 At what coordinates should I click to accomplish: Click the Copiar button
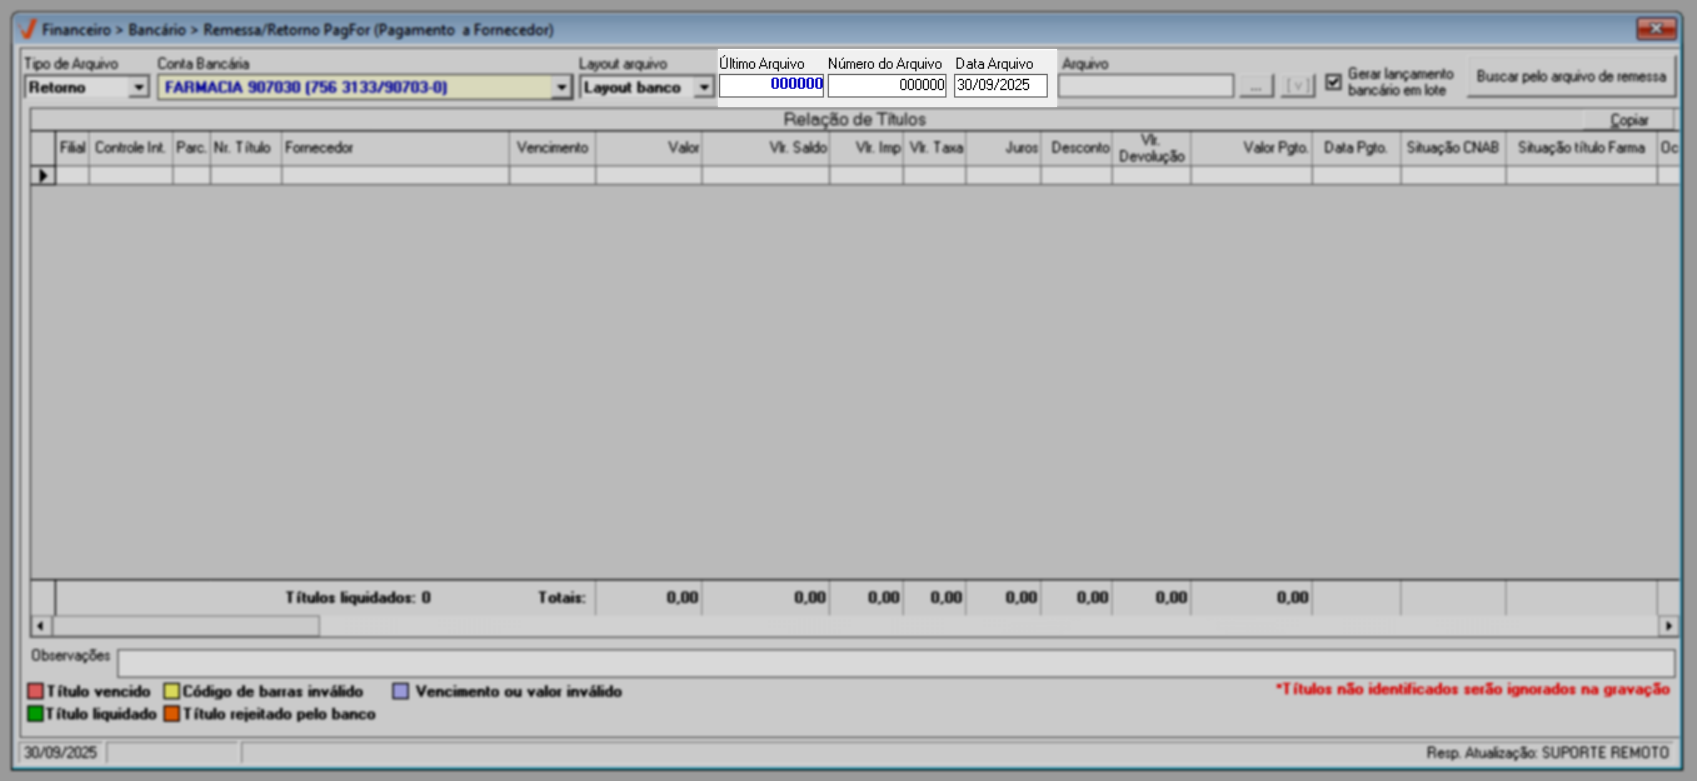1628,120
